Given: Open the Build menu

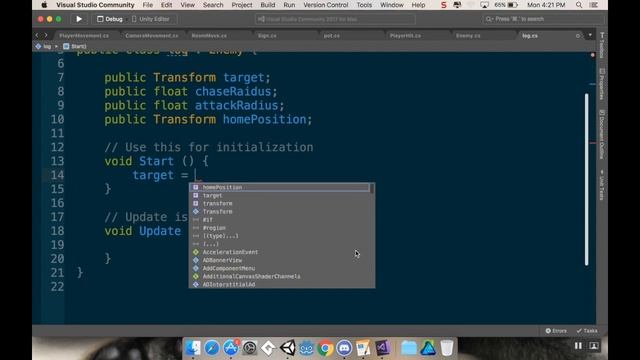Looking at the screenshot, I should pos(268,5).
